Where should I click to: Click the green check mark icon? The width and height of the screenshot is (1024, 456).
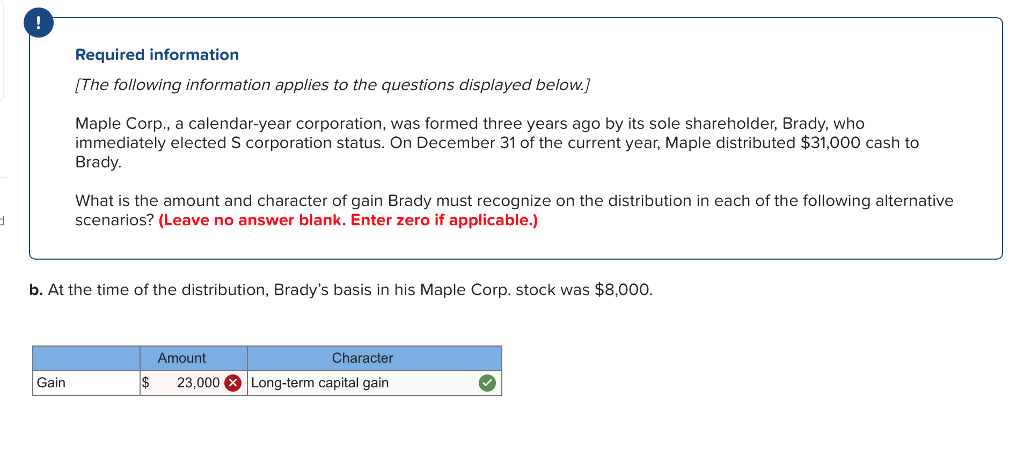pos(486,383)
